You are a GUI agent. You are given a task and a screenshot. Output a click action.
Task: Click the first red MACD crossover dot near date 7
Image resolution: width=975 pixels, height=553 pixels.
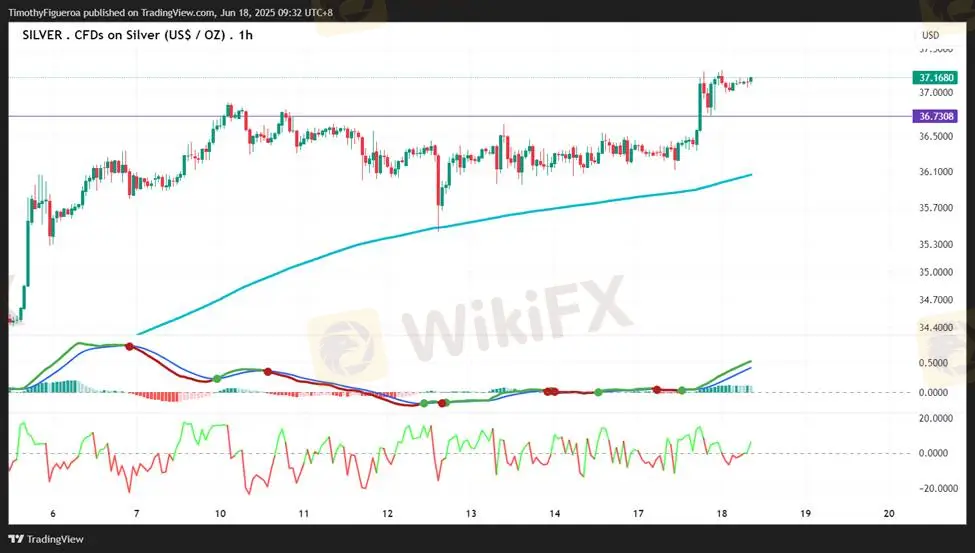129,346
